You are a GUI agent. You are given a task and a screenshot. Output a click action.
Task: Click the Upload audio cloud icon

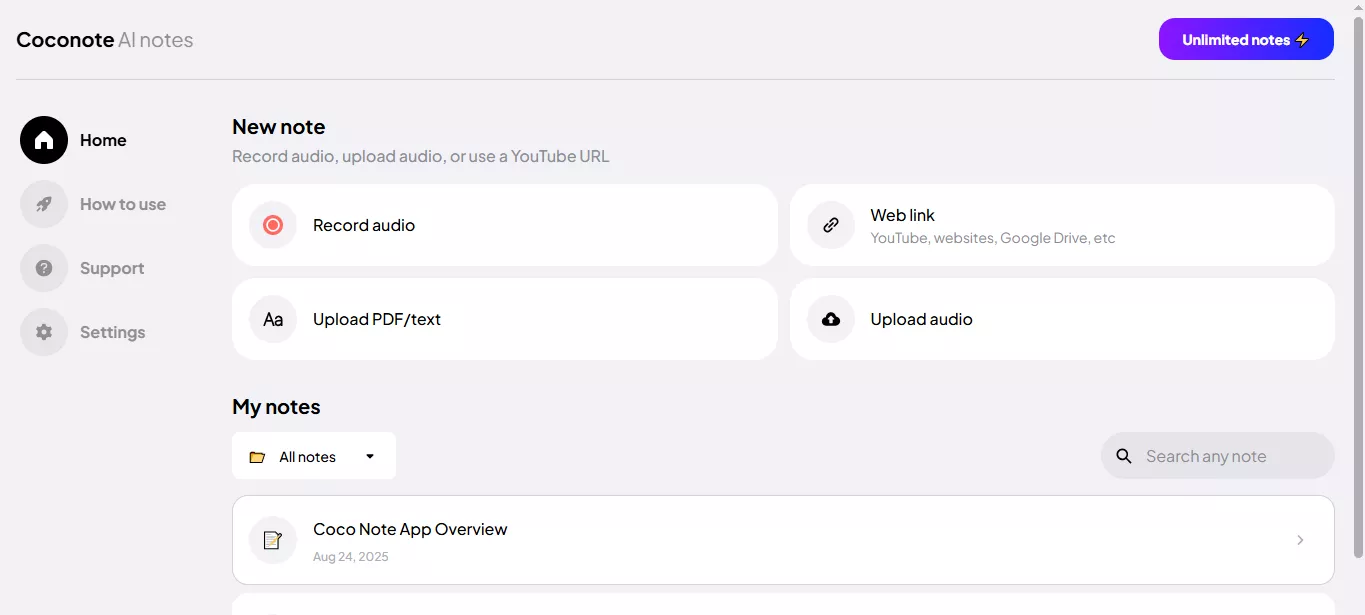point(830,319)
